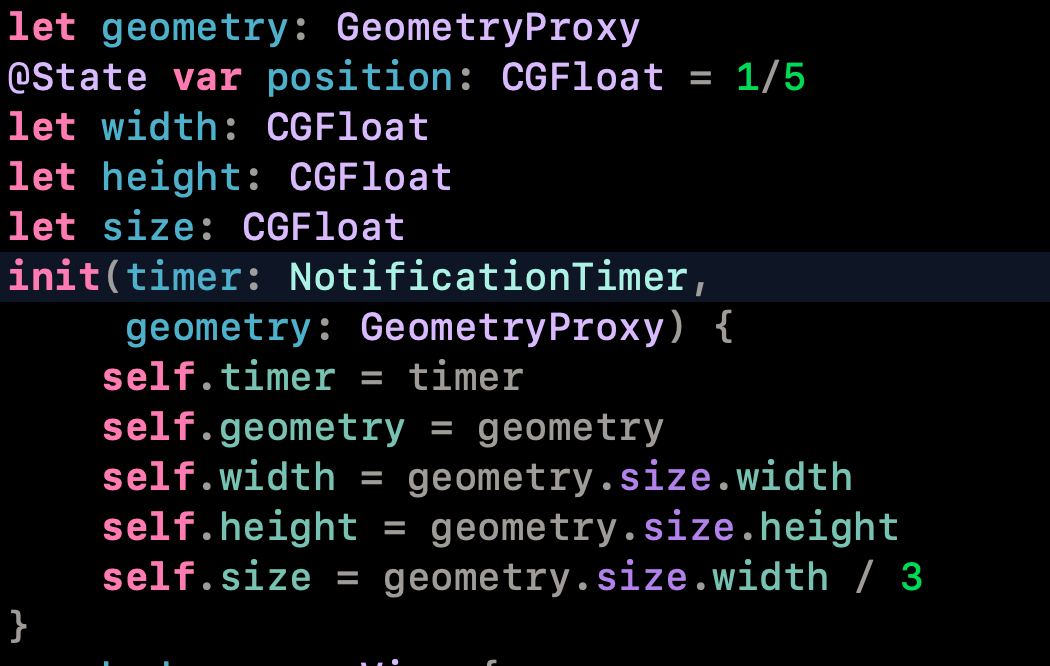The image size is (1050, 666).
Task: Click 'GeometryProxy' in init parameter list
Action: tap(512, 329)
